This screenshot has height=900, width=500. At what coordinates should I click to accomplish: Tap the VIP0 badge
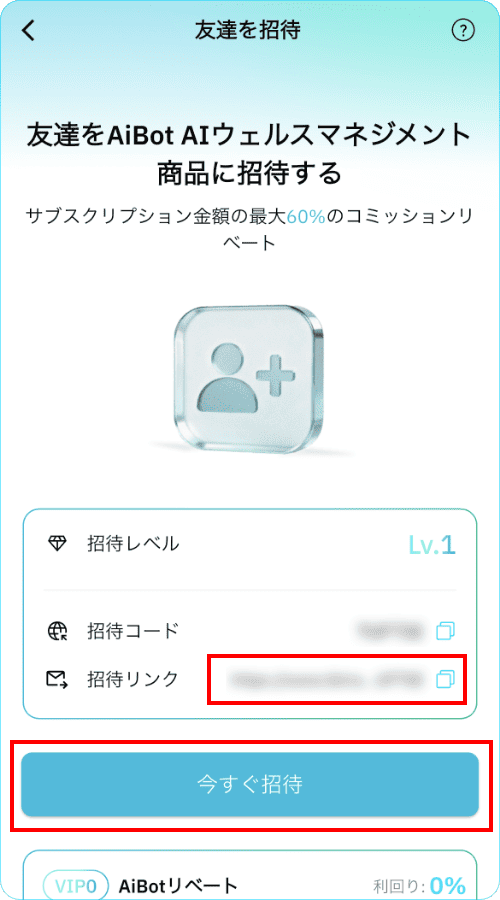click(x=76, y=883)
